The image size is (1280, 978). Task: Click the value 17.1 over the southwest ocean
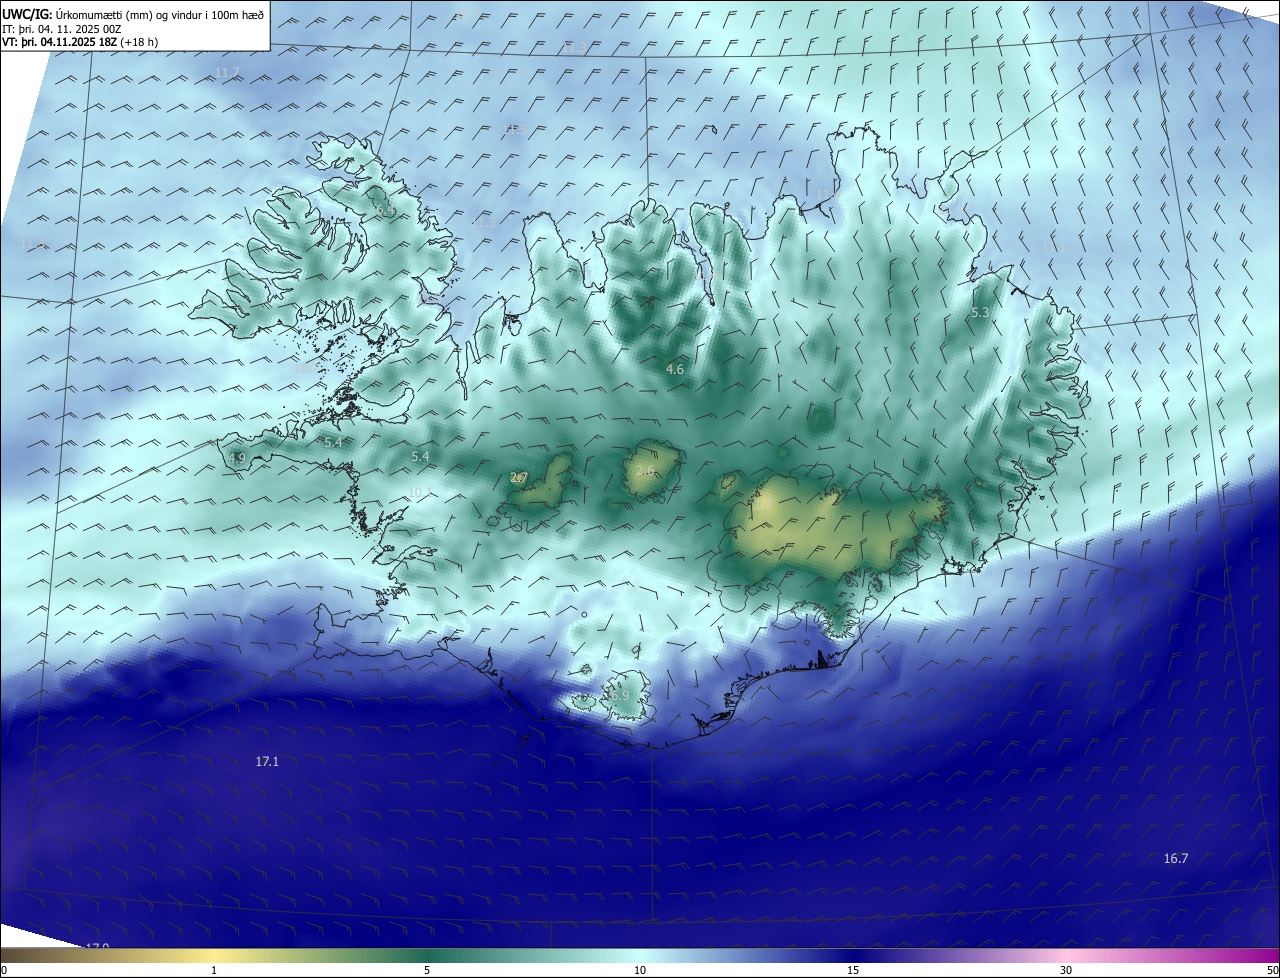[267, 762]
